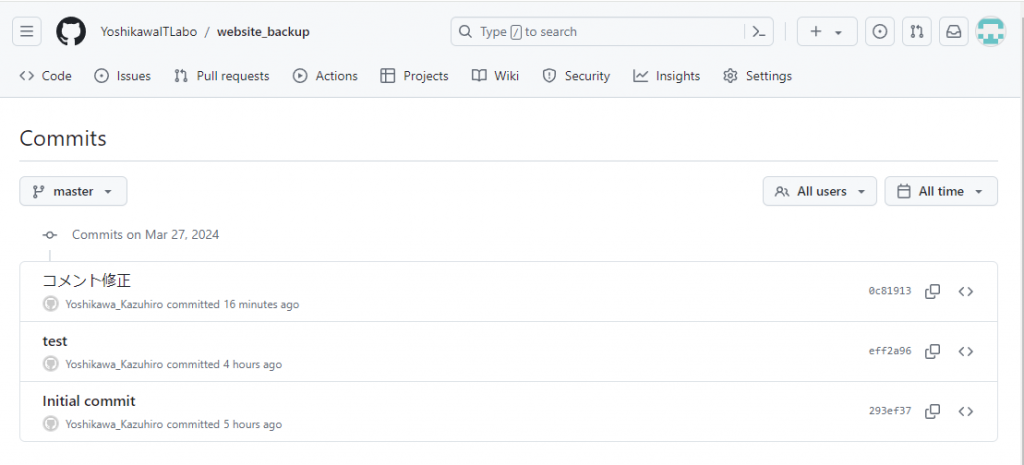
Task: Open the All time date filter
Action: 940,191
